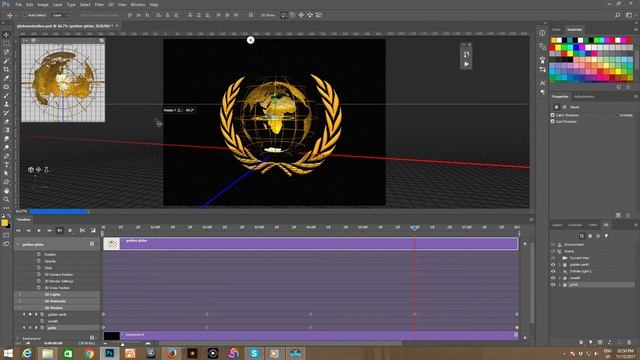
Task: Open the foreground color picker swatch
Action: (4, 222)
